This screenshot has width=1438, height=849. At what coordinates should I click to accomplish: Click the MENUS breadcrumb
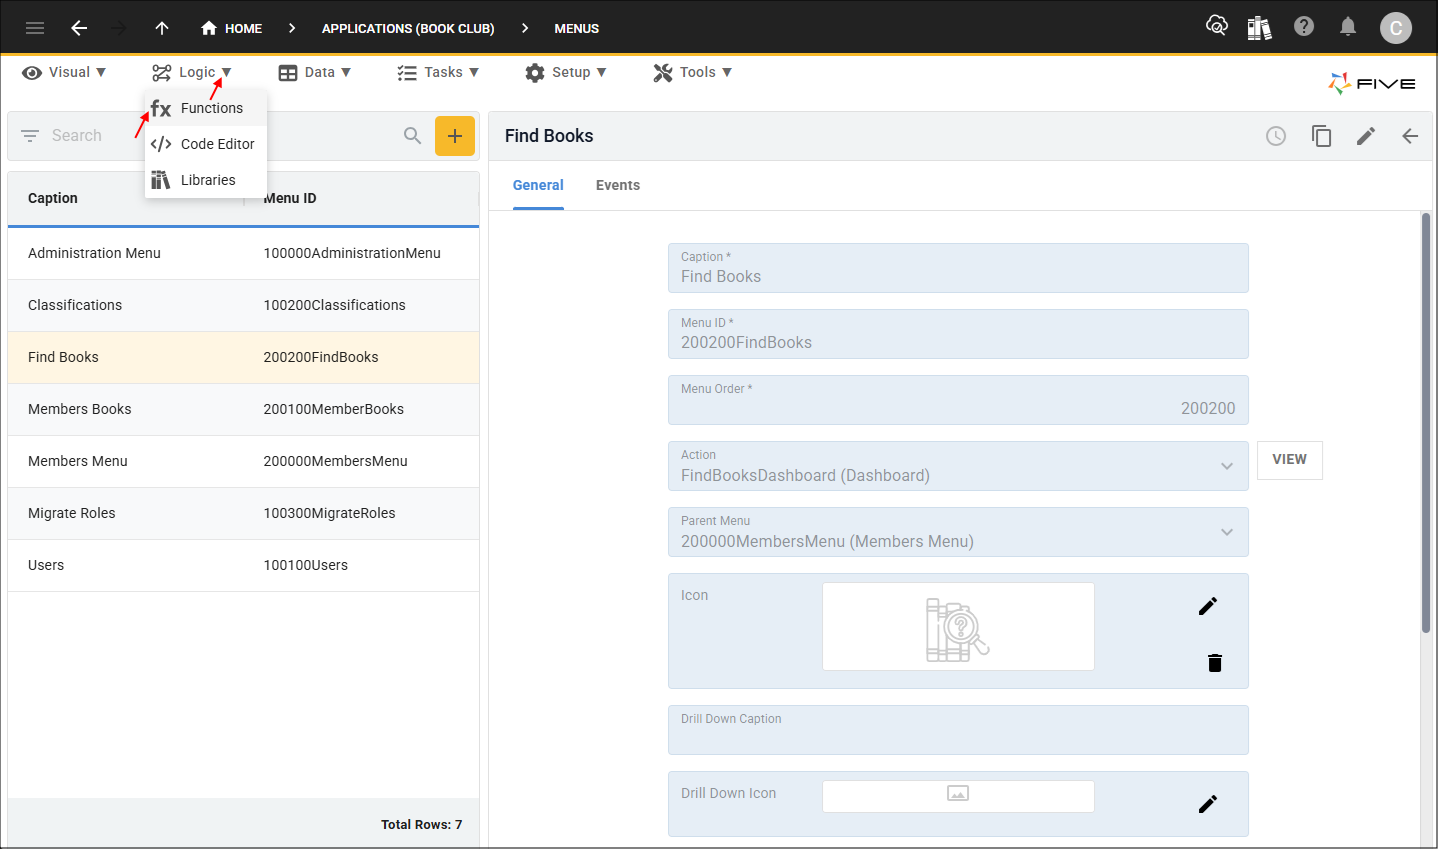[577, 28]
